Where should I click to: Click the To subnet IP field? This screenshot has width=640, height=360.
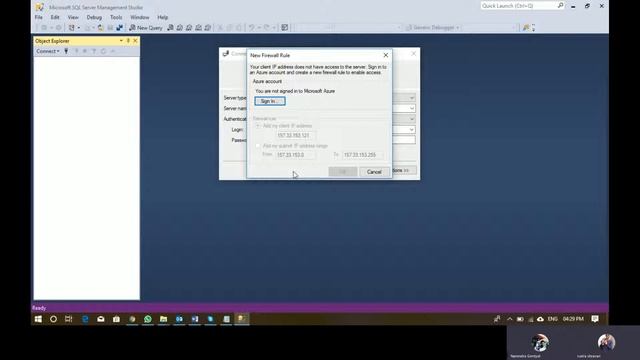tap(362, 155)
